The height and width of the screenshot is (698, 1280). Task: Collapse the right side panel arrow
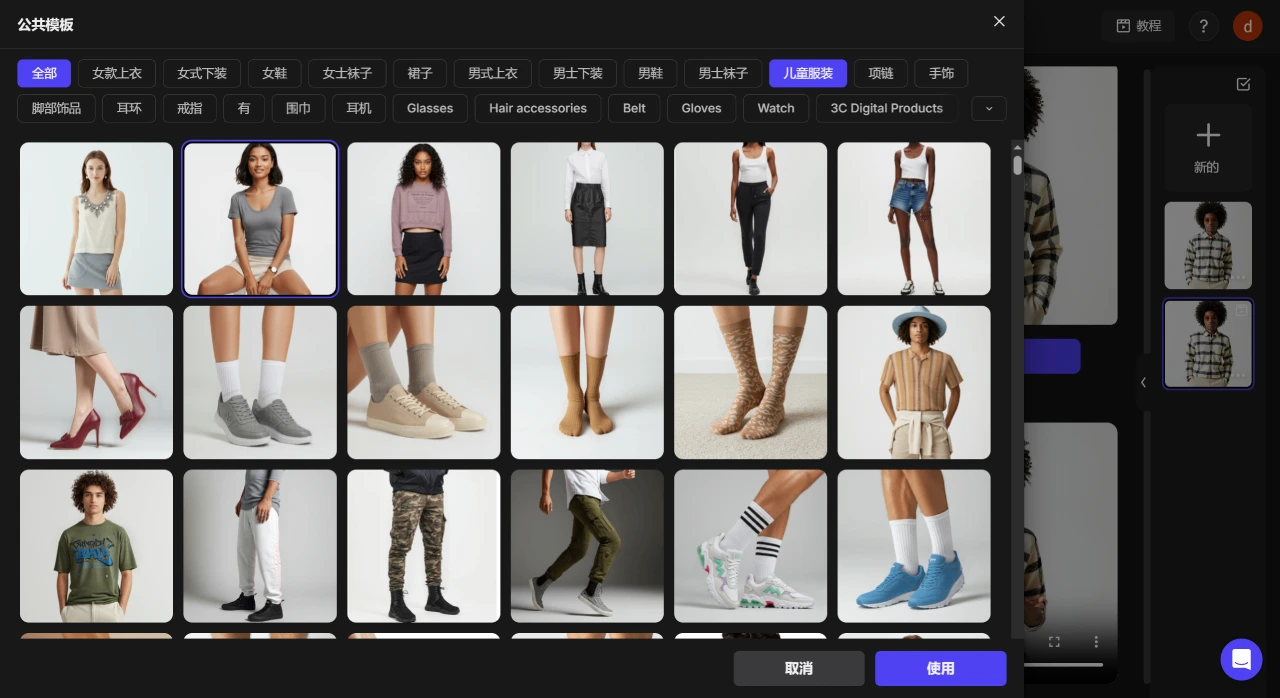coord(1144,382)
